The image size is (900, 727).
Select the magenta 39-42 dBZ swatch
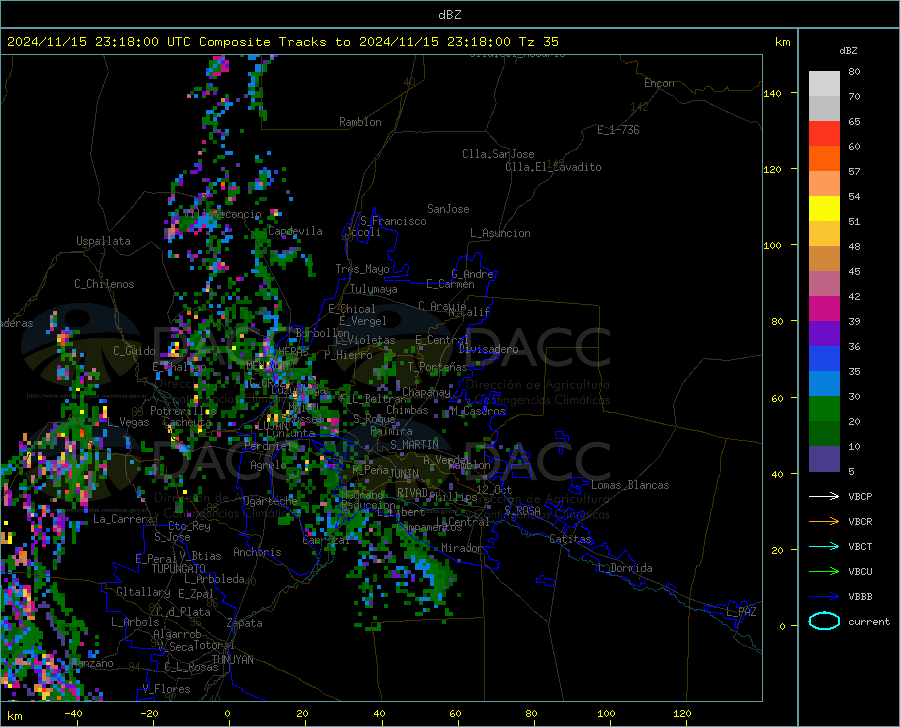(x=824, y=309)
